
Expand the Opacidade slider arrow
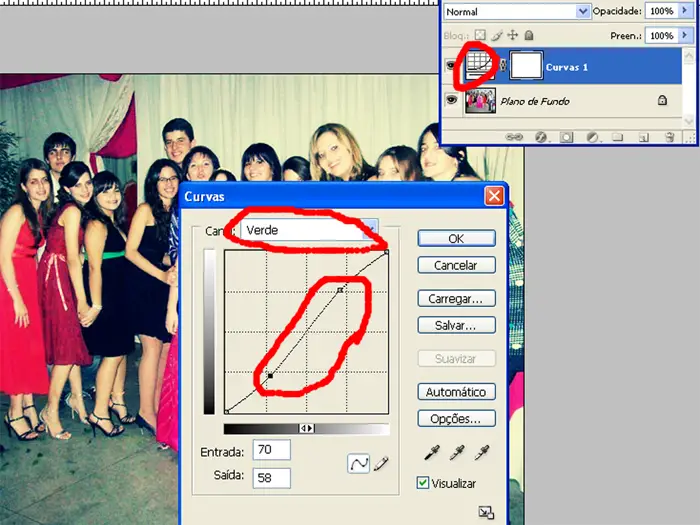(x=684, y=11)
